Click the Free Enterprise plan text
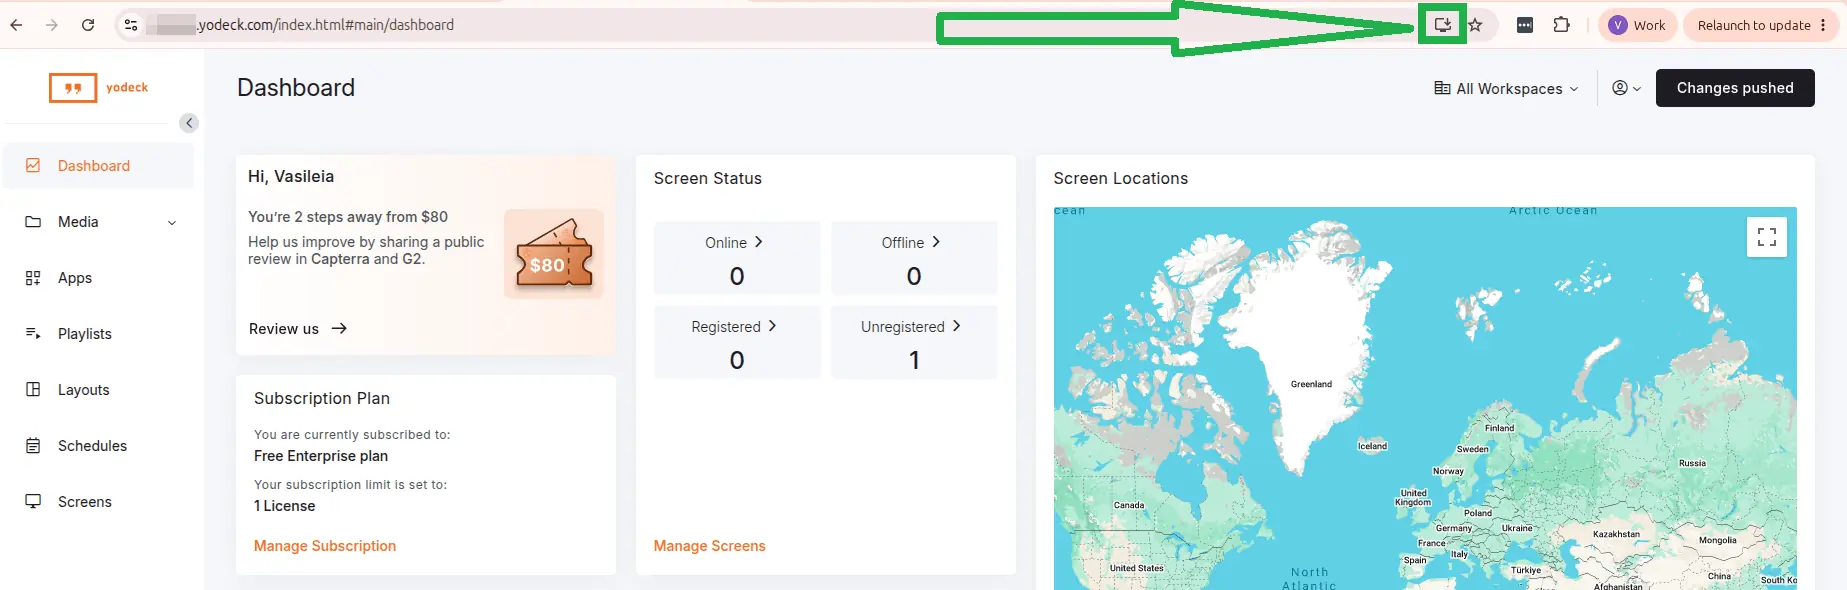The width and height of the screenshot is (1847, 590). [x=321, y=456]
